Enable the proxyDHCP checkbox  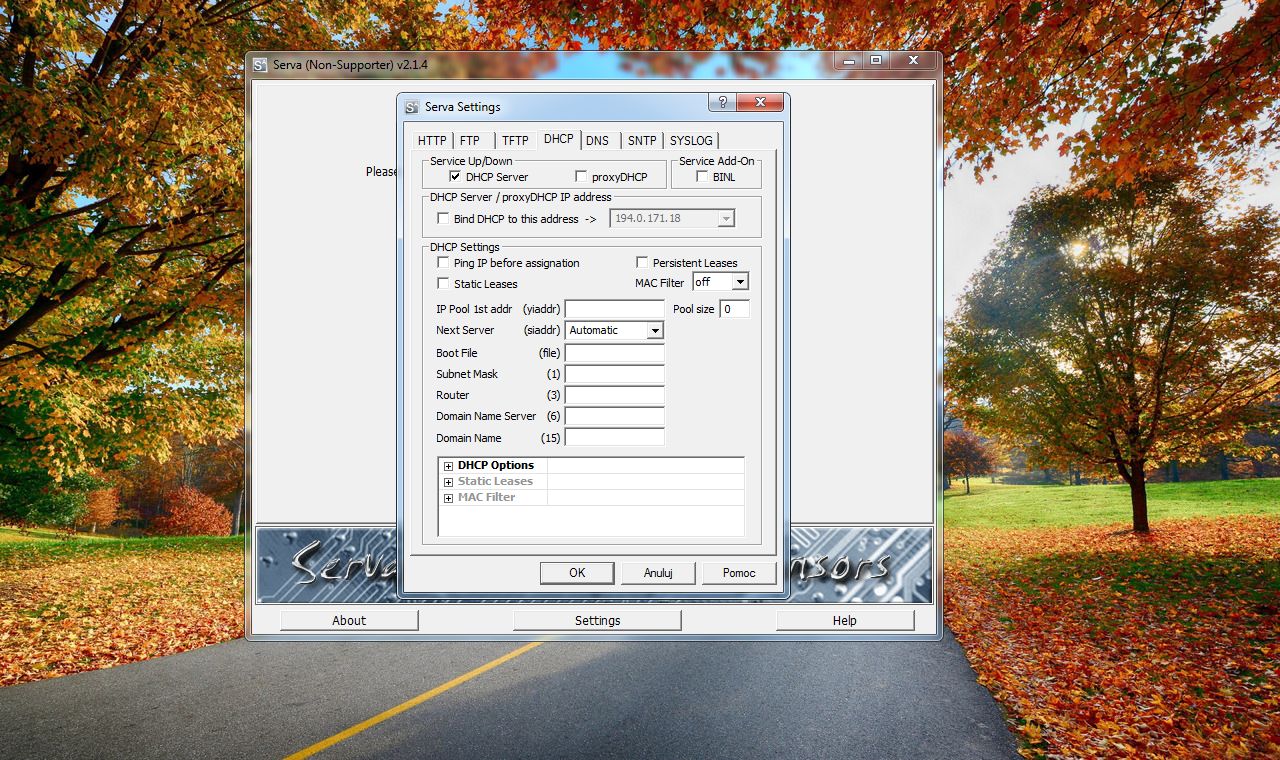[581, 177]
